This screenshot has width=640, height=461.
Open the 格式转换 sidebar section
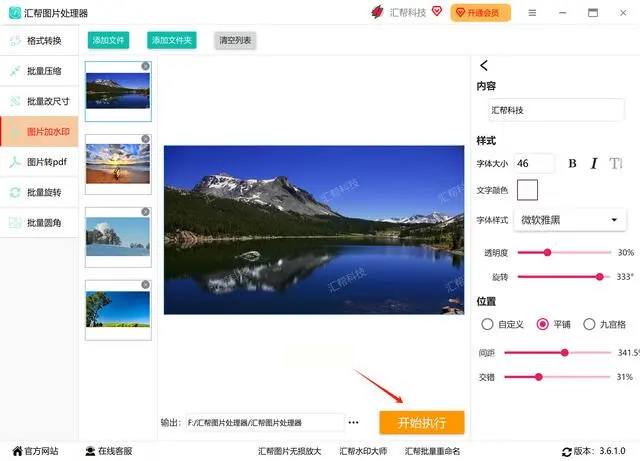click(39, 40)
